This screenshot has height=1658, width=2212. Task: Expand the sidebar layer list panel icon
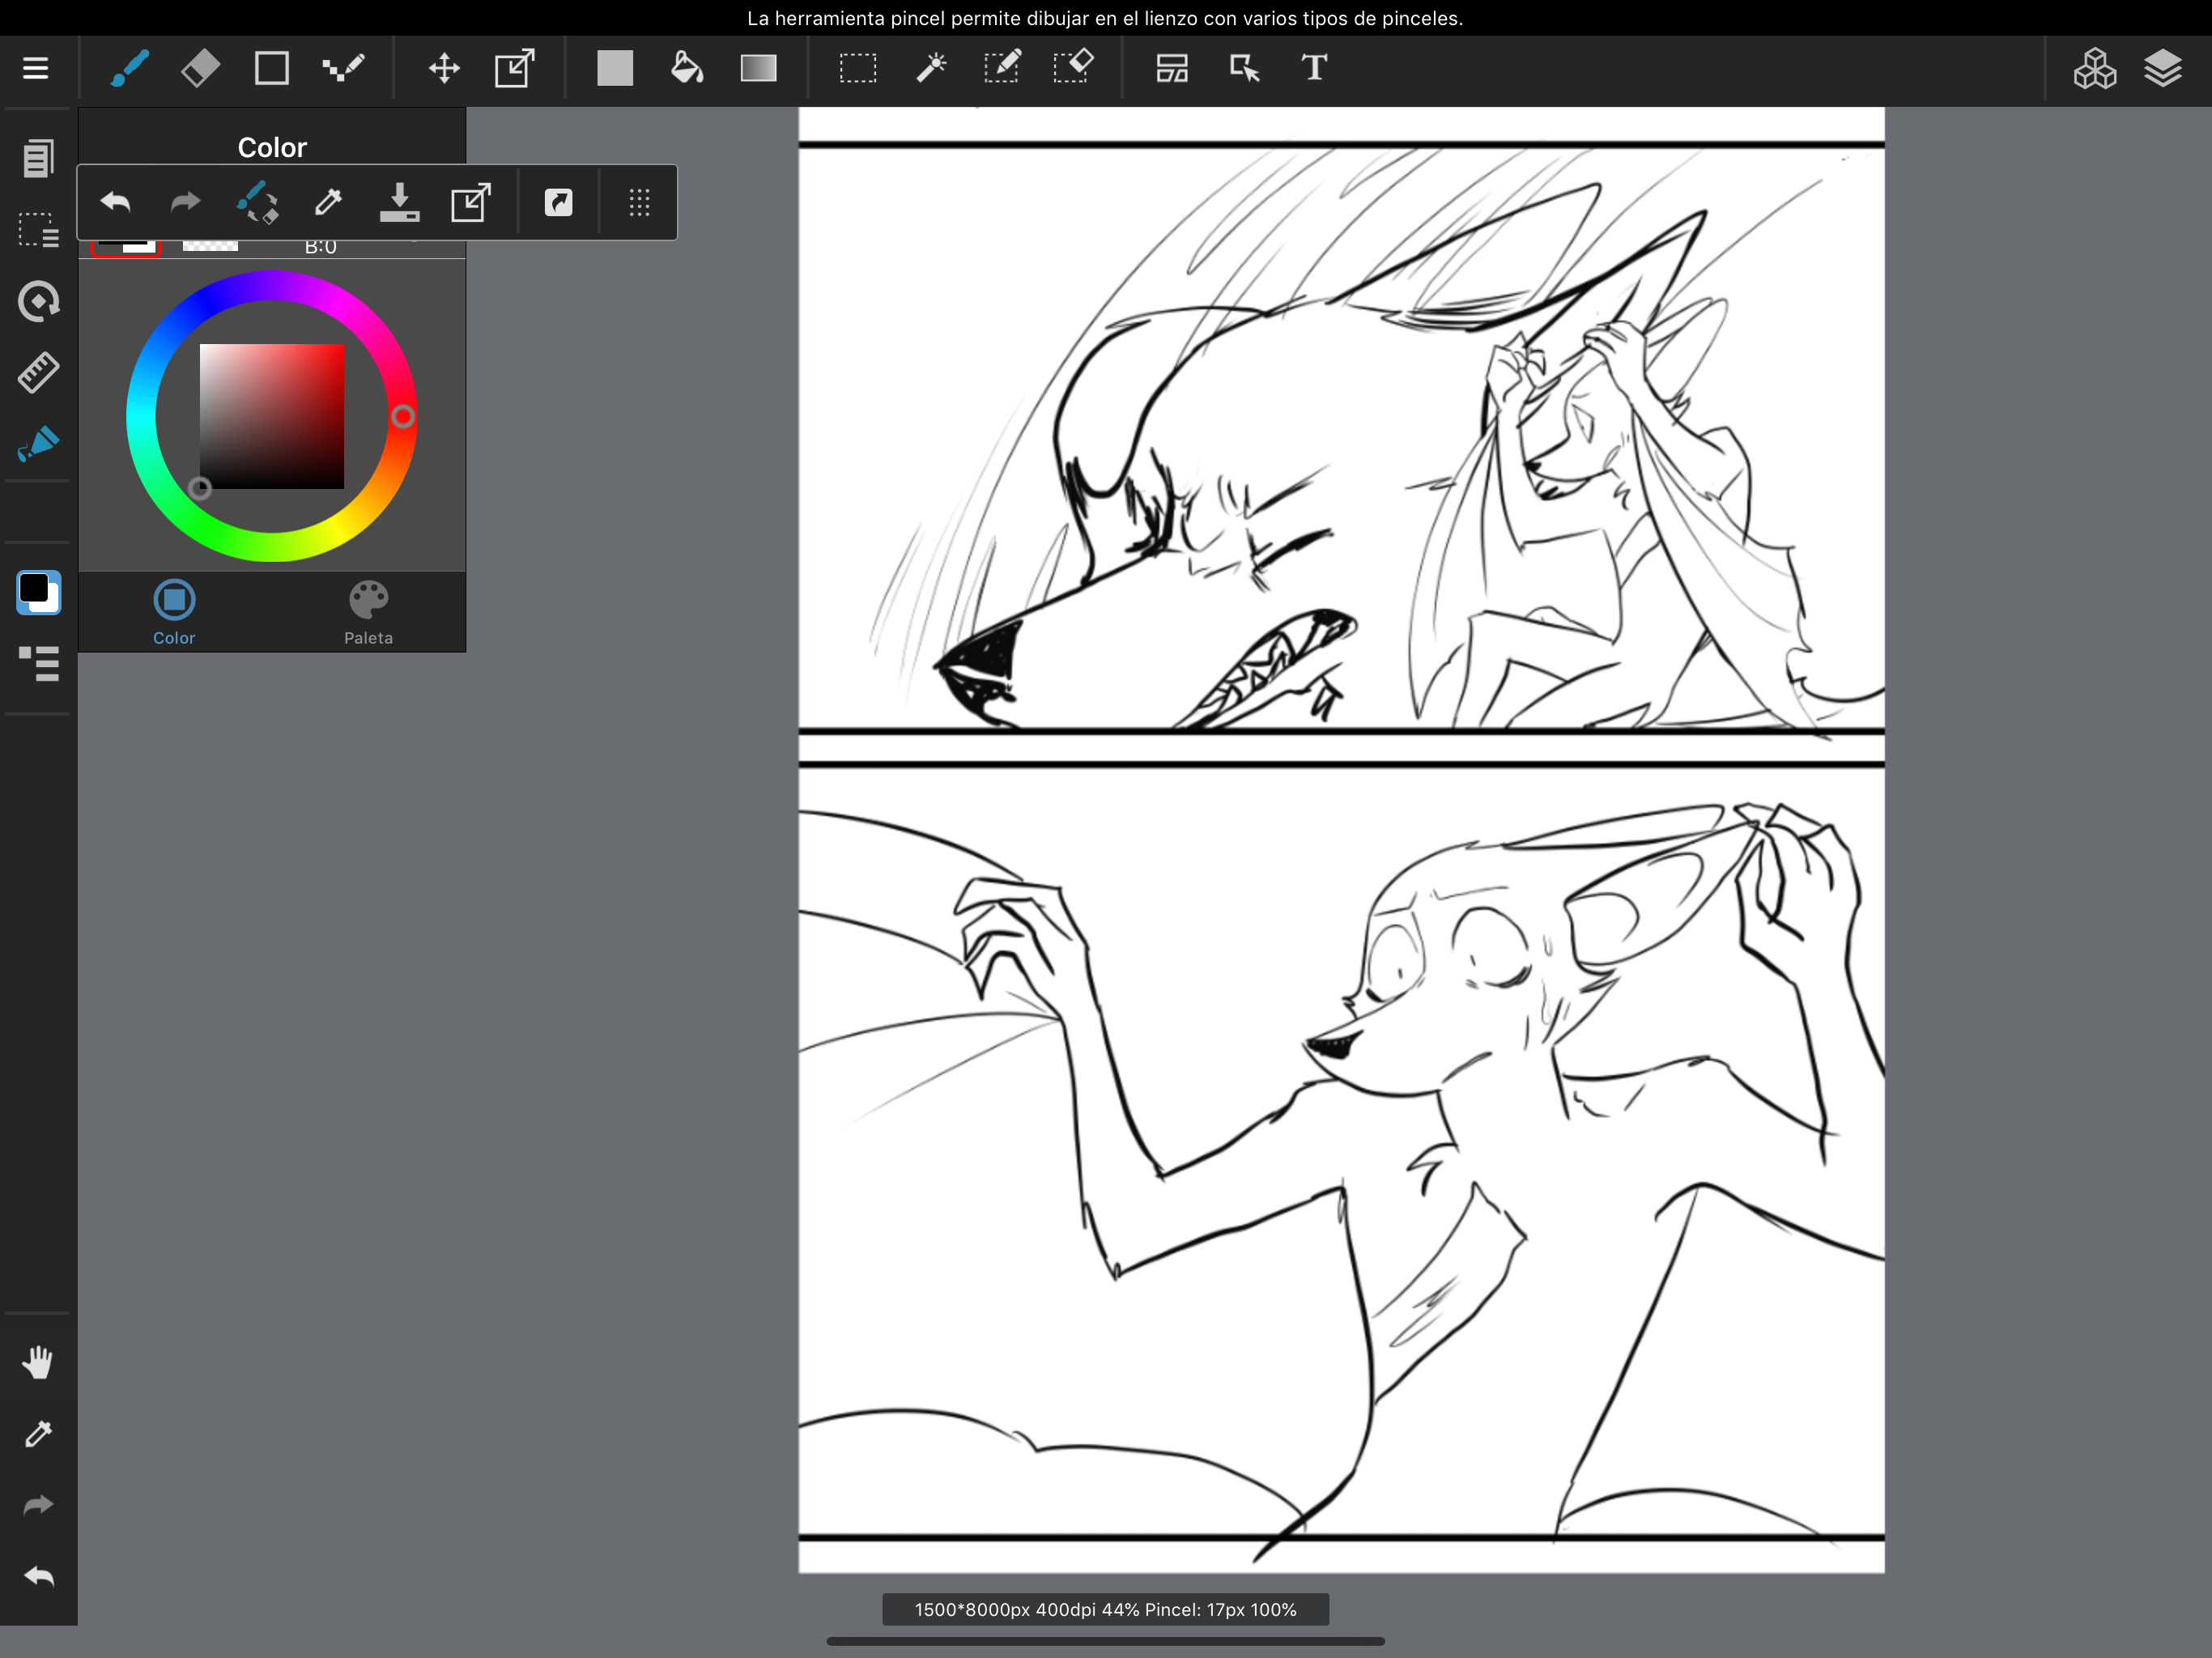38,663
